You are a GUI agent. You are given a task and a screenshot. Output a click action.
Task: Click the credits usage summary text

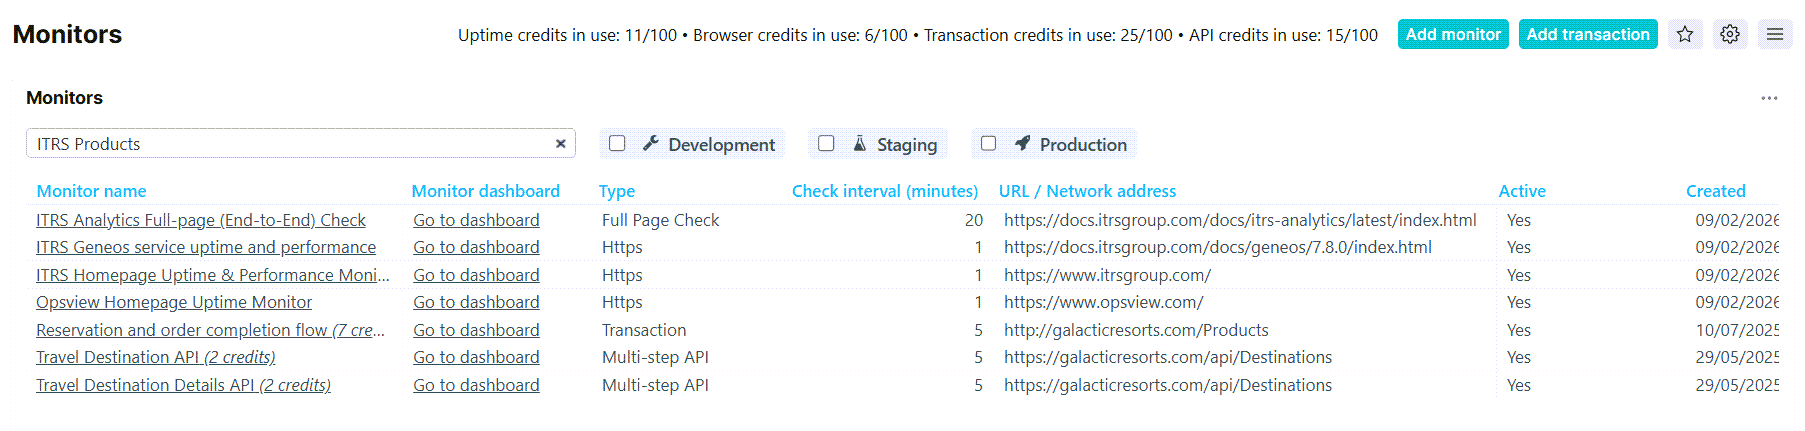tap(917, 35)
